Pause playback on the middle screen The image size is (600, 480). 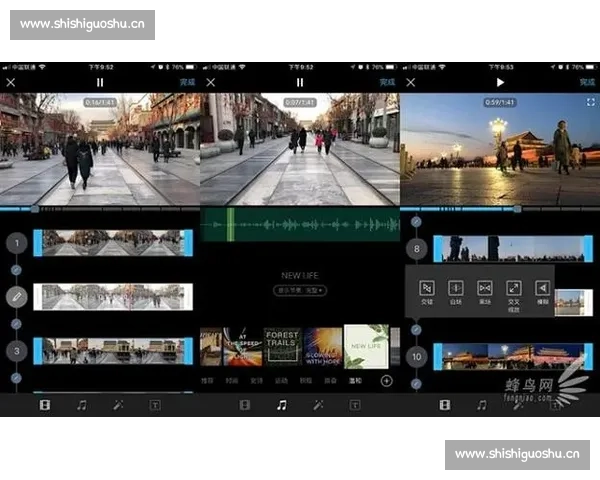click(300, 82)
